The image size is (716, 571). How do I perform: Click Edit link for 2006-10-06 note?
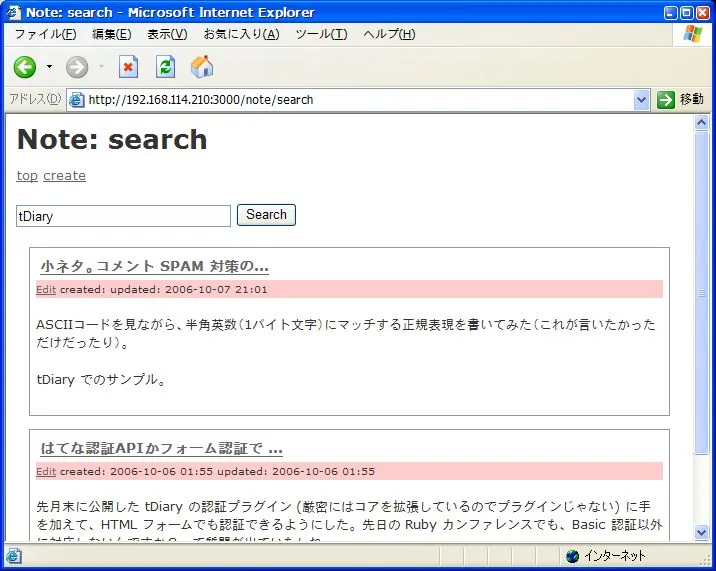coord(46,471)
